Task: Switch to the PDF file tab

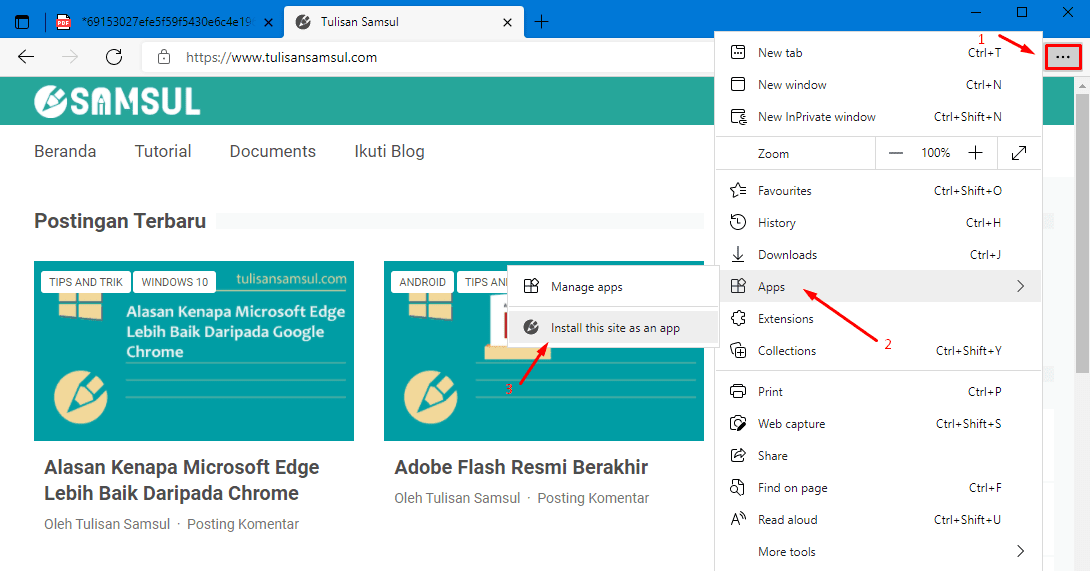Action: tap(166, 22)
